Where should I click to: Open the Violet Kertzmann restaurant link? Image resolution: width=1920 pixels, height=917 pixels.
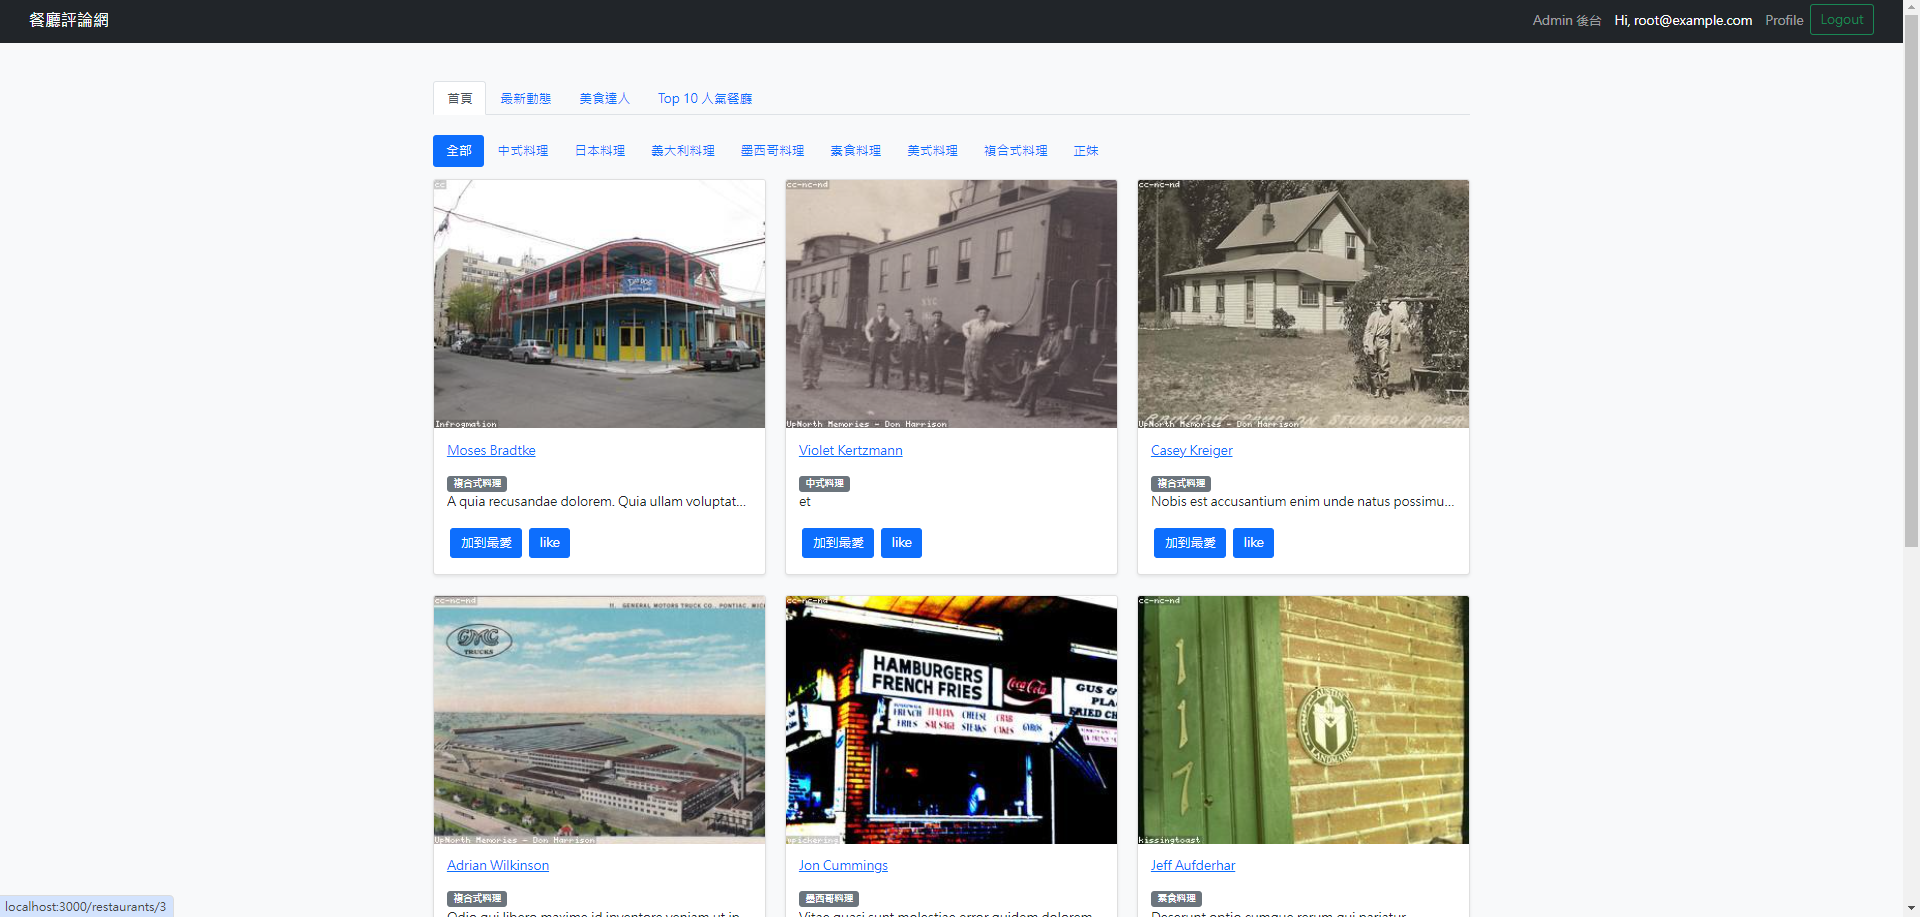tap(850, 451)
